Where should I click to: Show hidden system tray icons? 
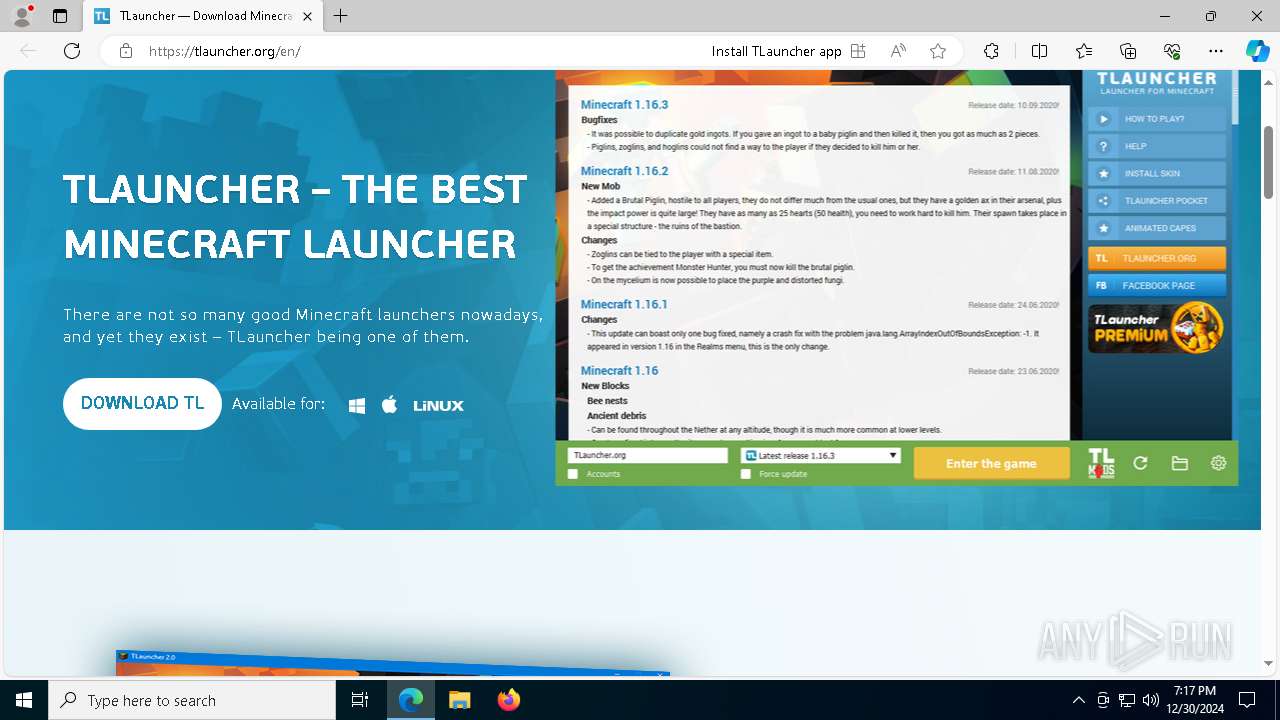tap(1078, 700)
